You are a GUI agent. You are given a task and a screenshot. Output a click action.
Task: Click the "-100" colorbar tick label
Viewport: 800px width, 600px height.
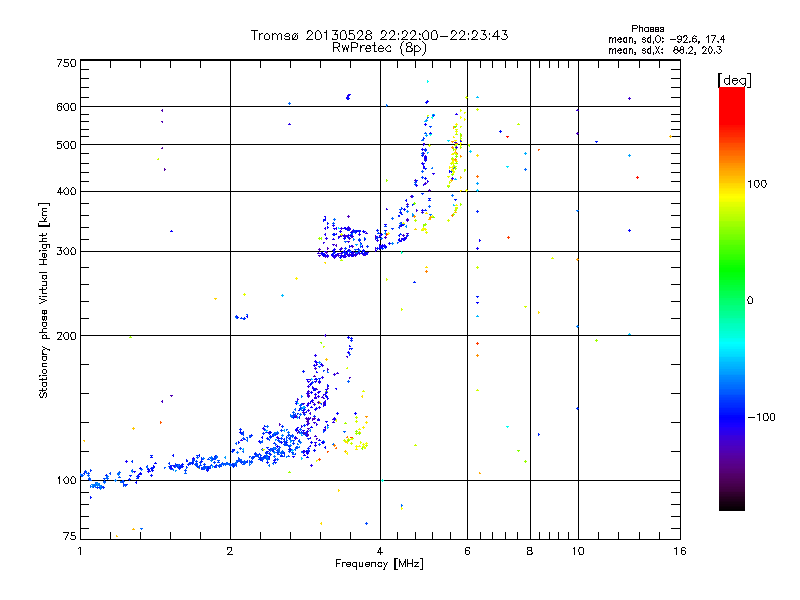point(761,417)
